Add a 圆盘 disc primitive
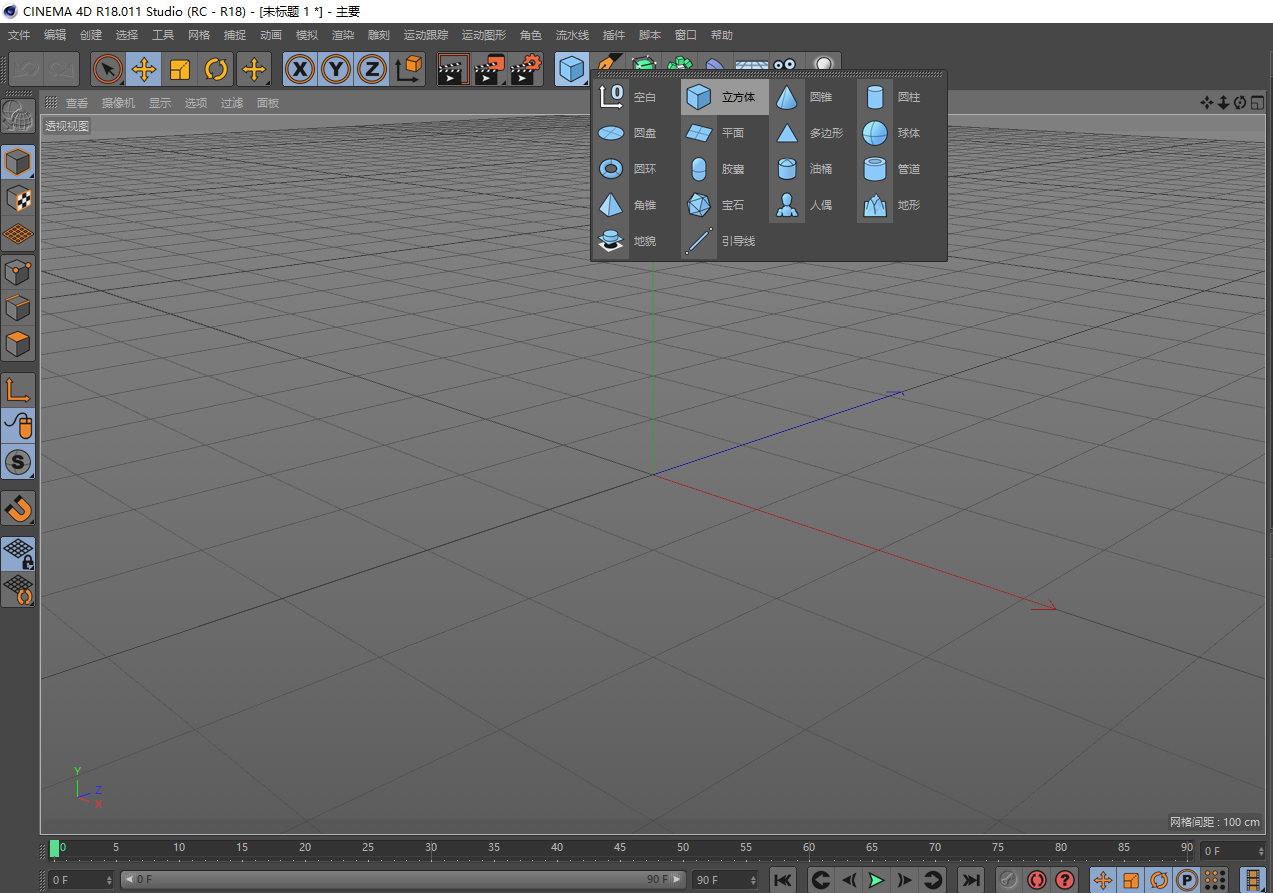1273x893 pixels. pos(636,133)
